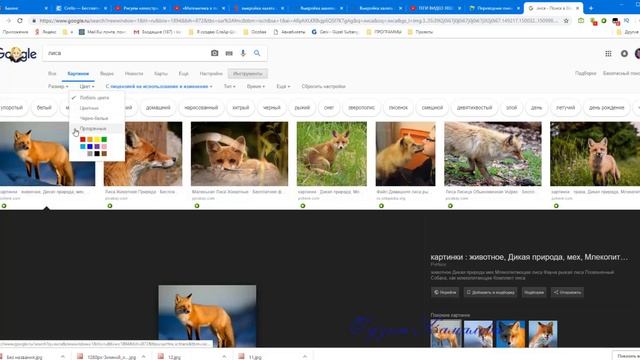
Task: Open the on-screen keyboard icon in search box
Action: pyautogui.click(x=229, y=53)
